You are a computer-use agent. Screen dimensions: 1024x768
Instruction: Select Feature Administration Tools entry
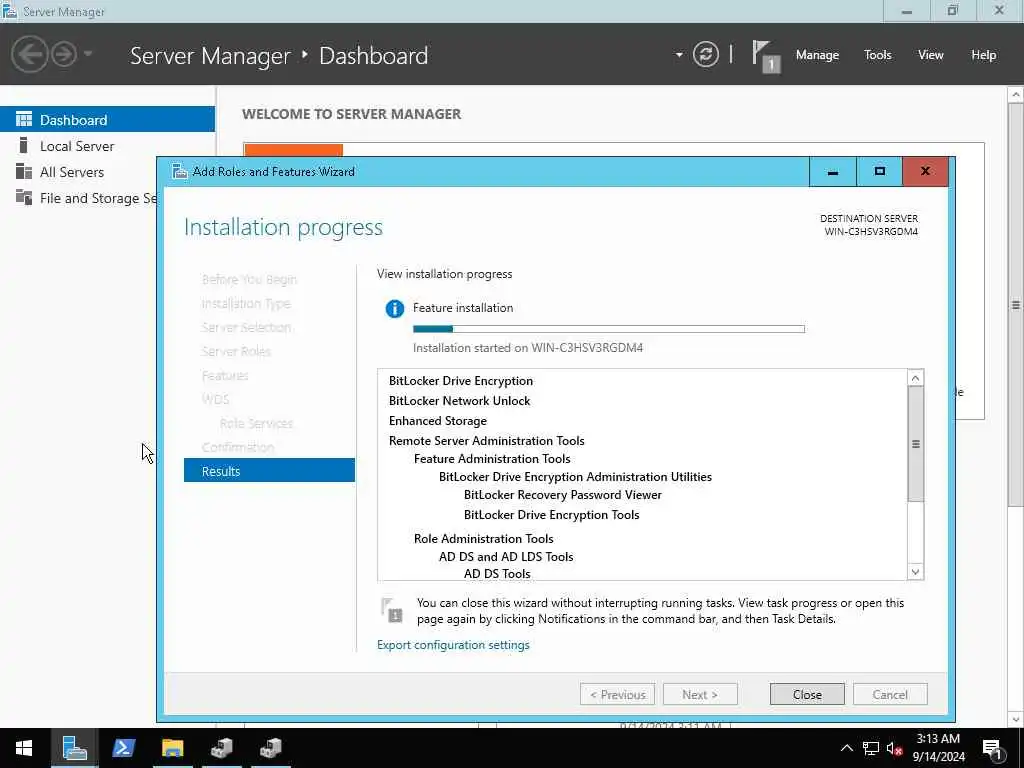[x=492, y=458]
